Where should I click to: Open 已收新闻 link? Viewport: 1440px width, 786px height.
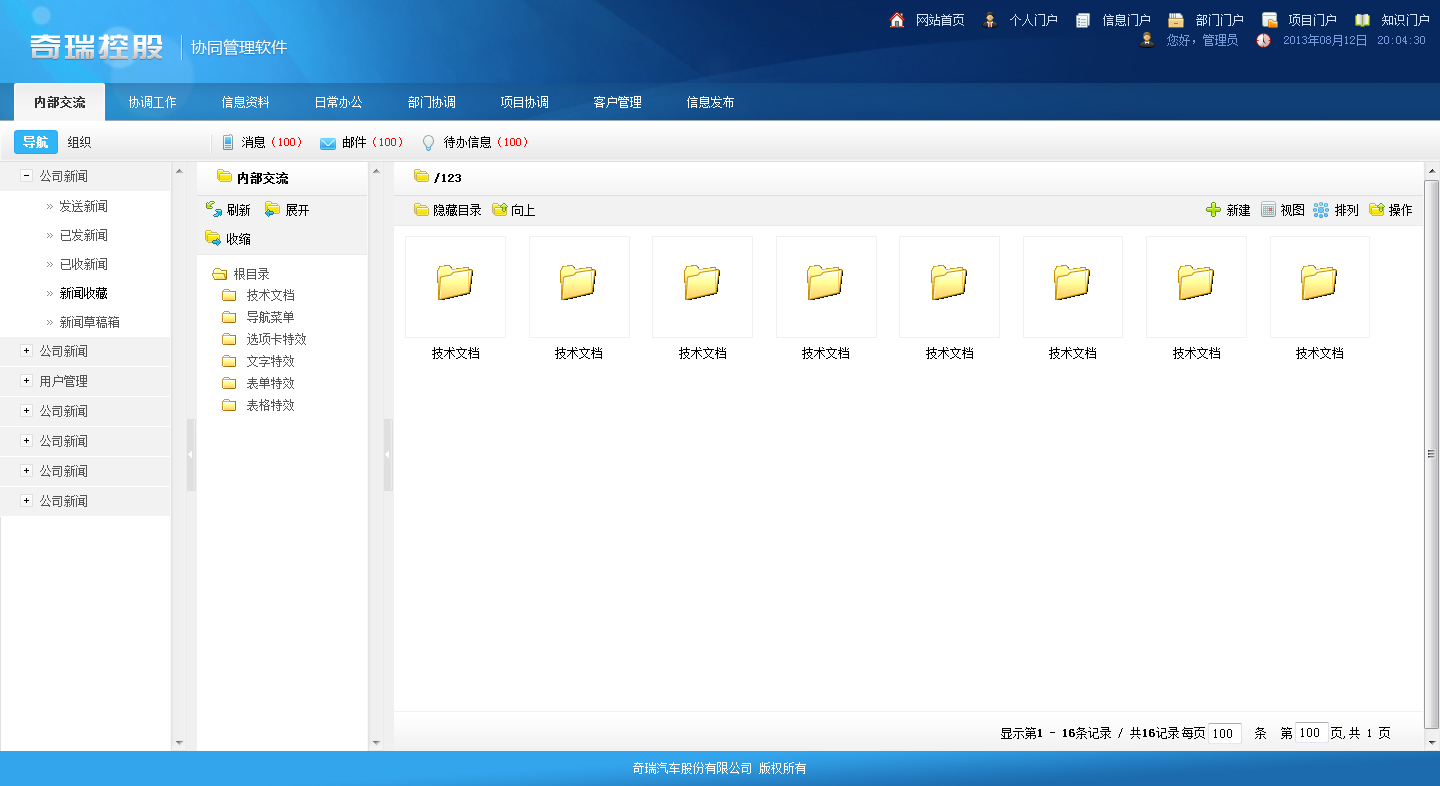point(83,264)
